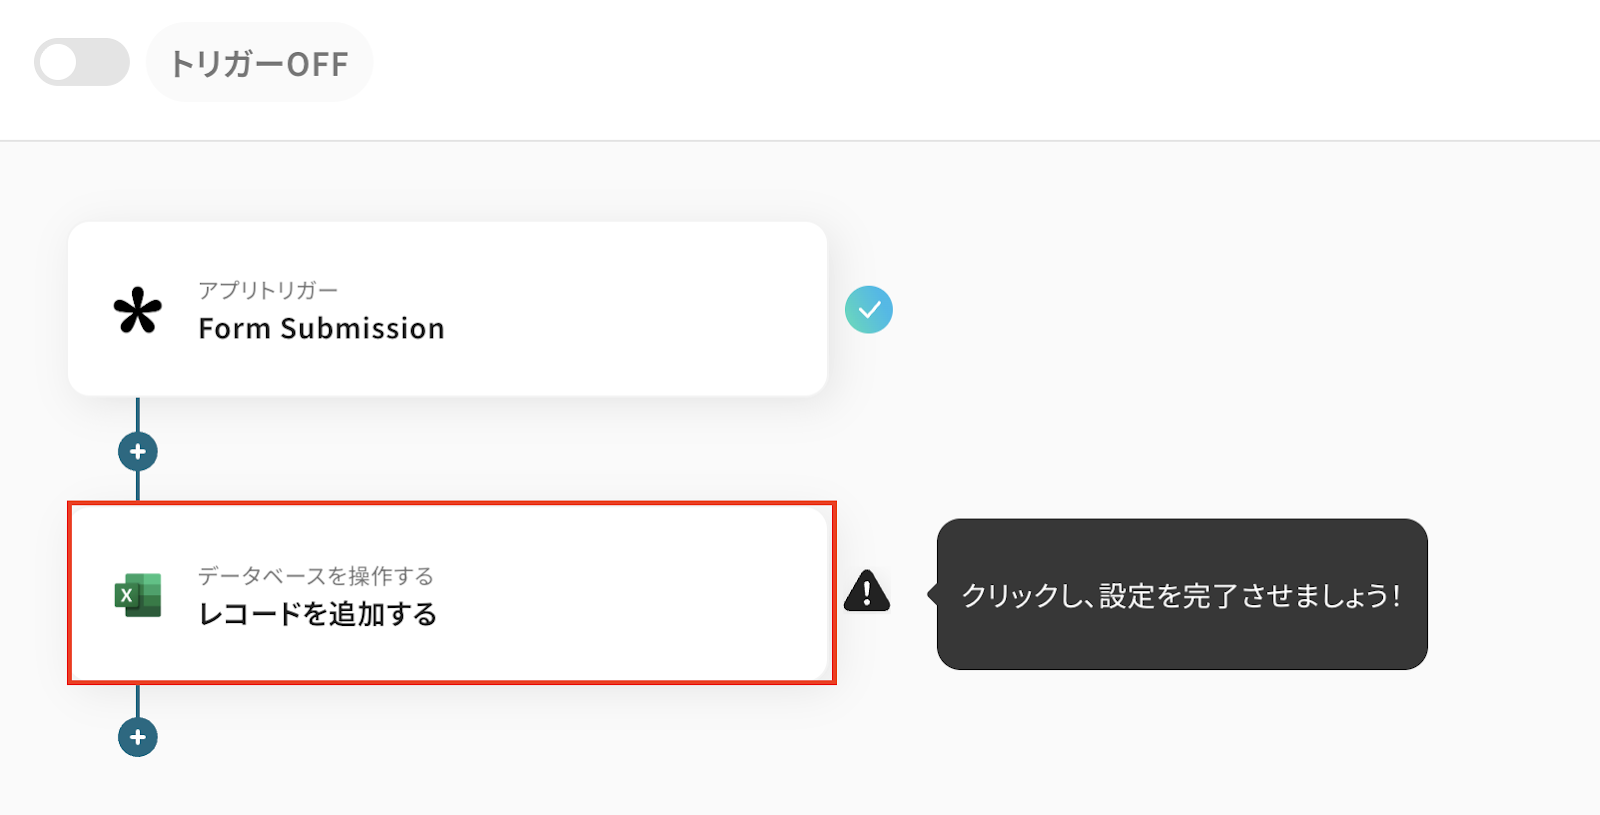This screenshot has height=815, width=1600.
Task: Select the データベースを操作する label text
Action: tap(315, 576)
